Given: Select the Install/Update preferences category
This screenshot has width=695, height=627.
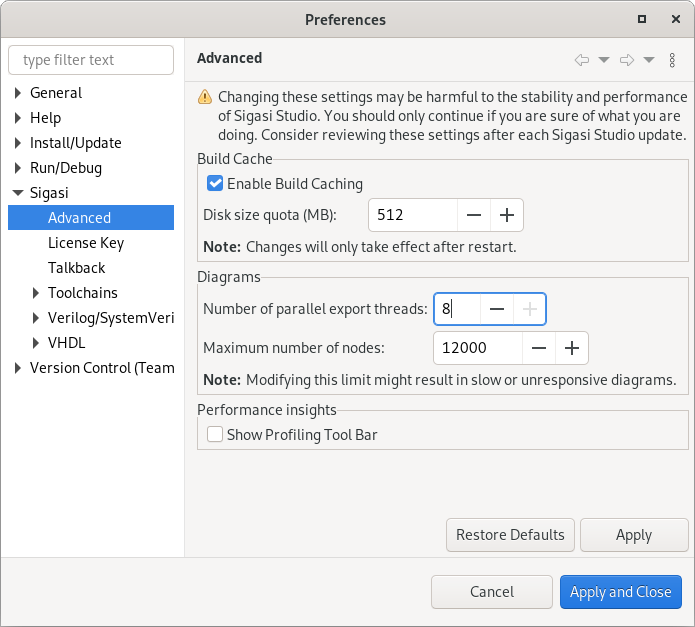Looking at the screenshot, I should tap(76, 143).
